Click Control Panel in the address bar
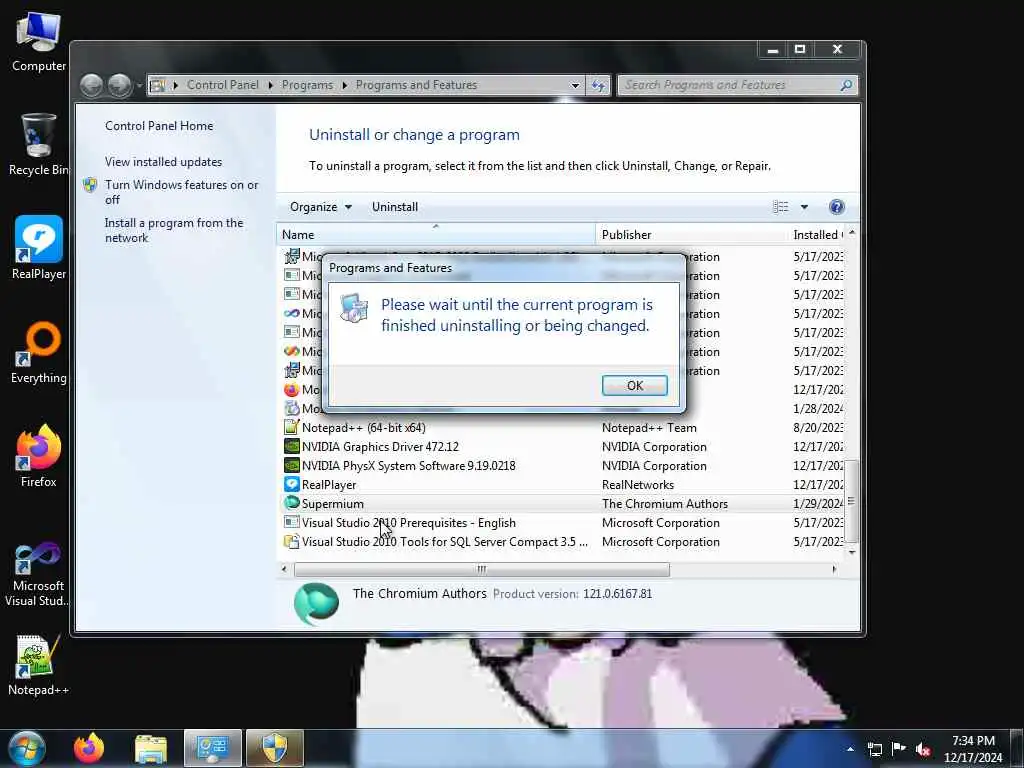Screen dimensions: 1024x768 point(223,85)
